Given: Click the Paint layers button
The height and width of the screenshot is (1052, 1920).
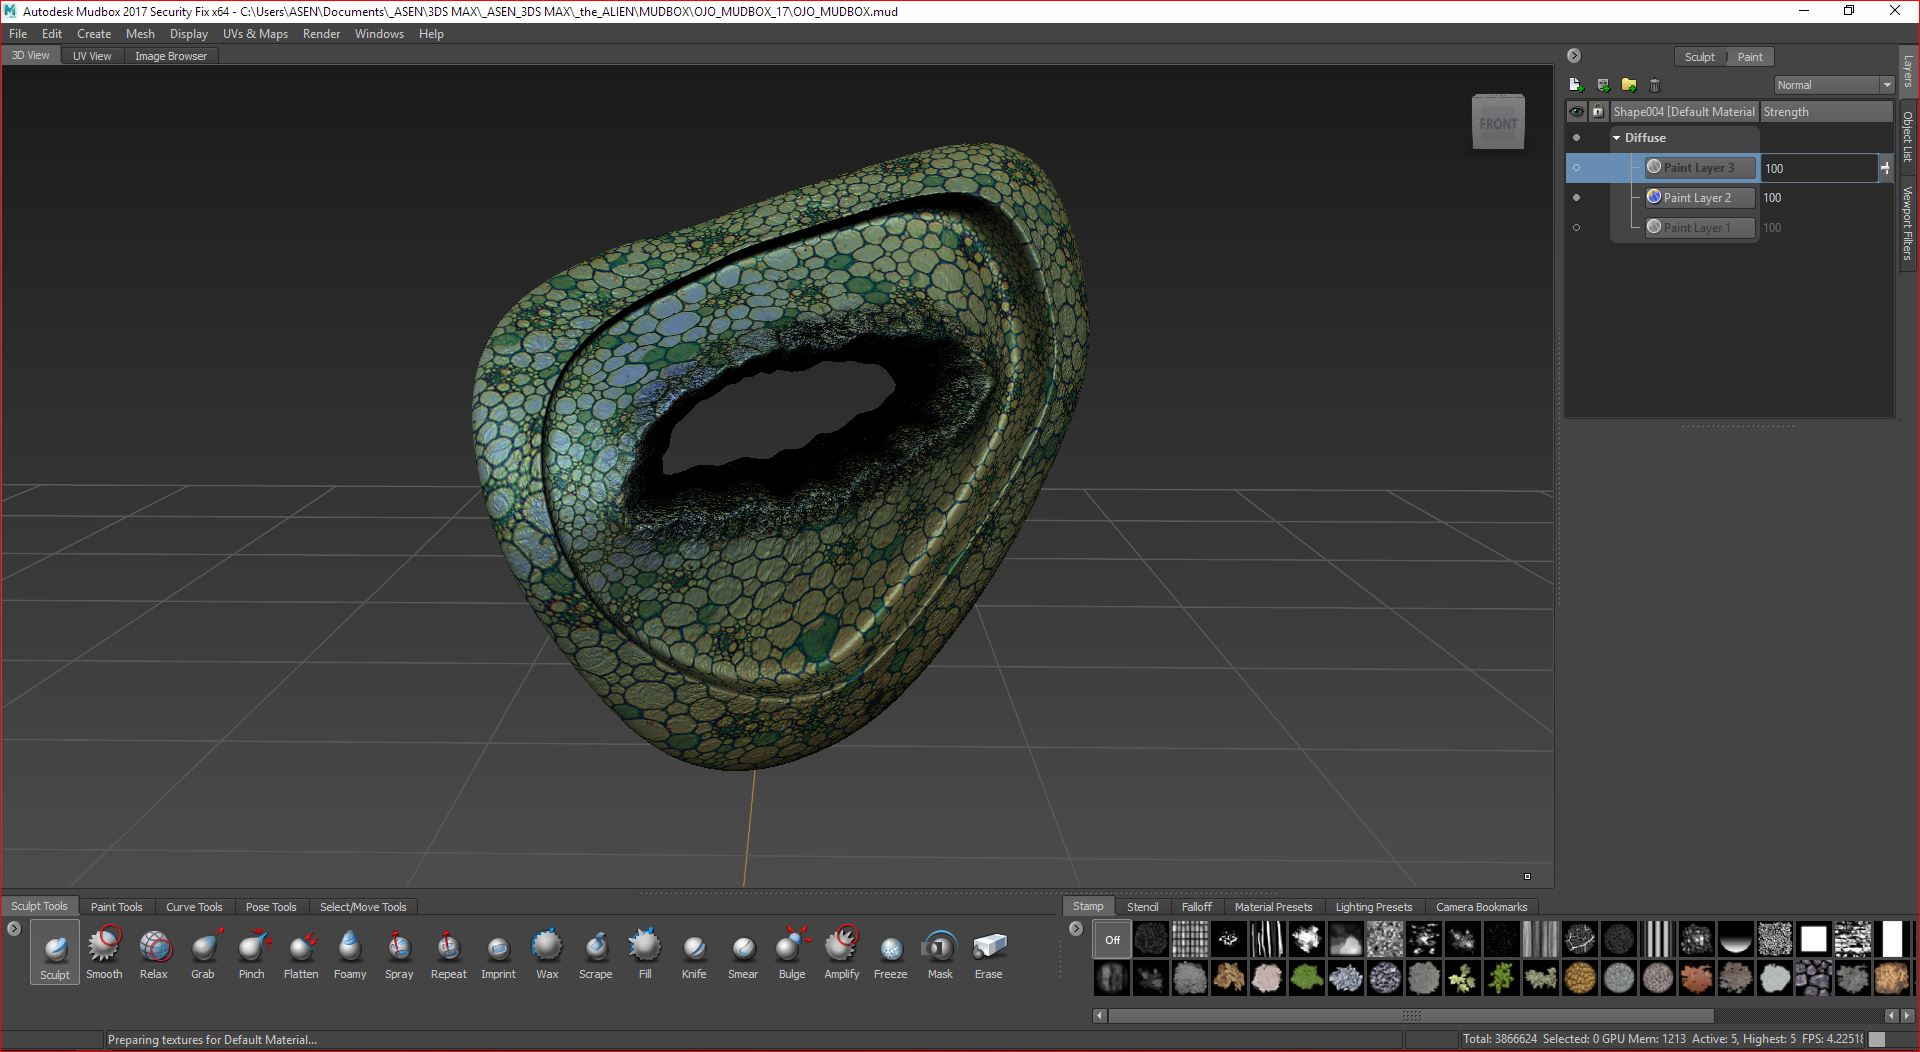Looking at the screenshot, I should 1749,57.
